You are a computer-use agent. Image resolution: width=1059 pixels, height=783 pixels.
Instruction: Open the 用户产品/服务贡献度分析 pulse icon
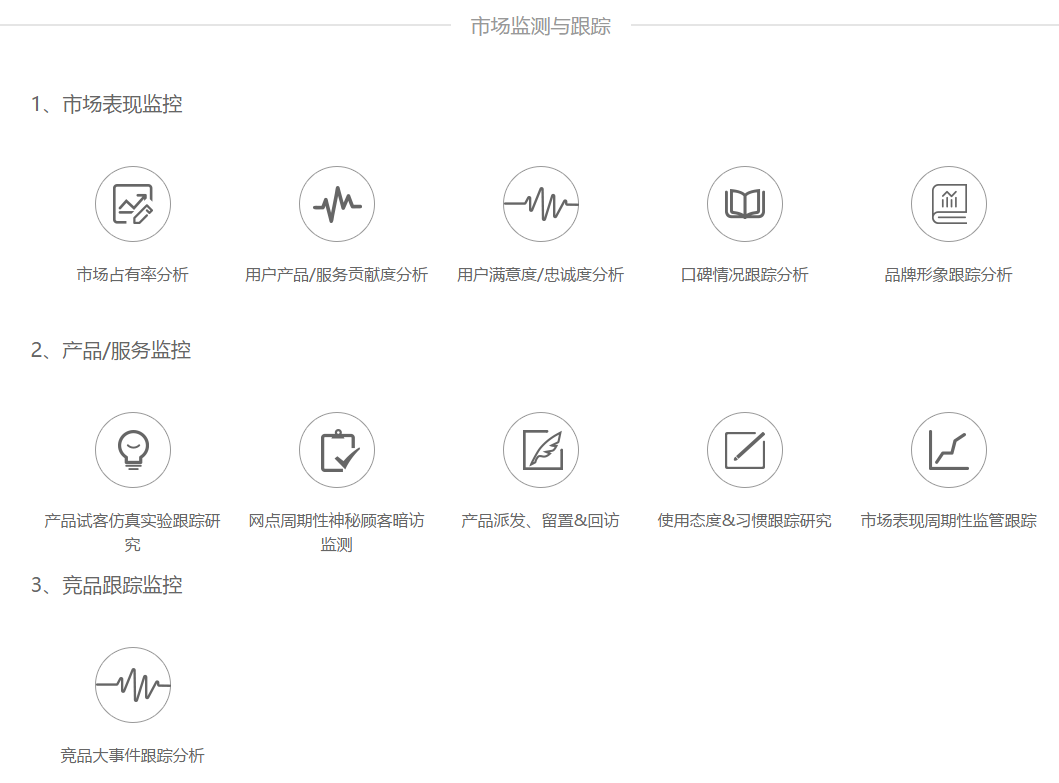[337, 204]
